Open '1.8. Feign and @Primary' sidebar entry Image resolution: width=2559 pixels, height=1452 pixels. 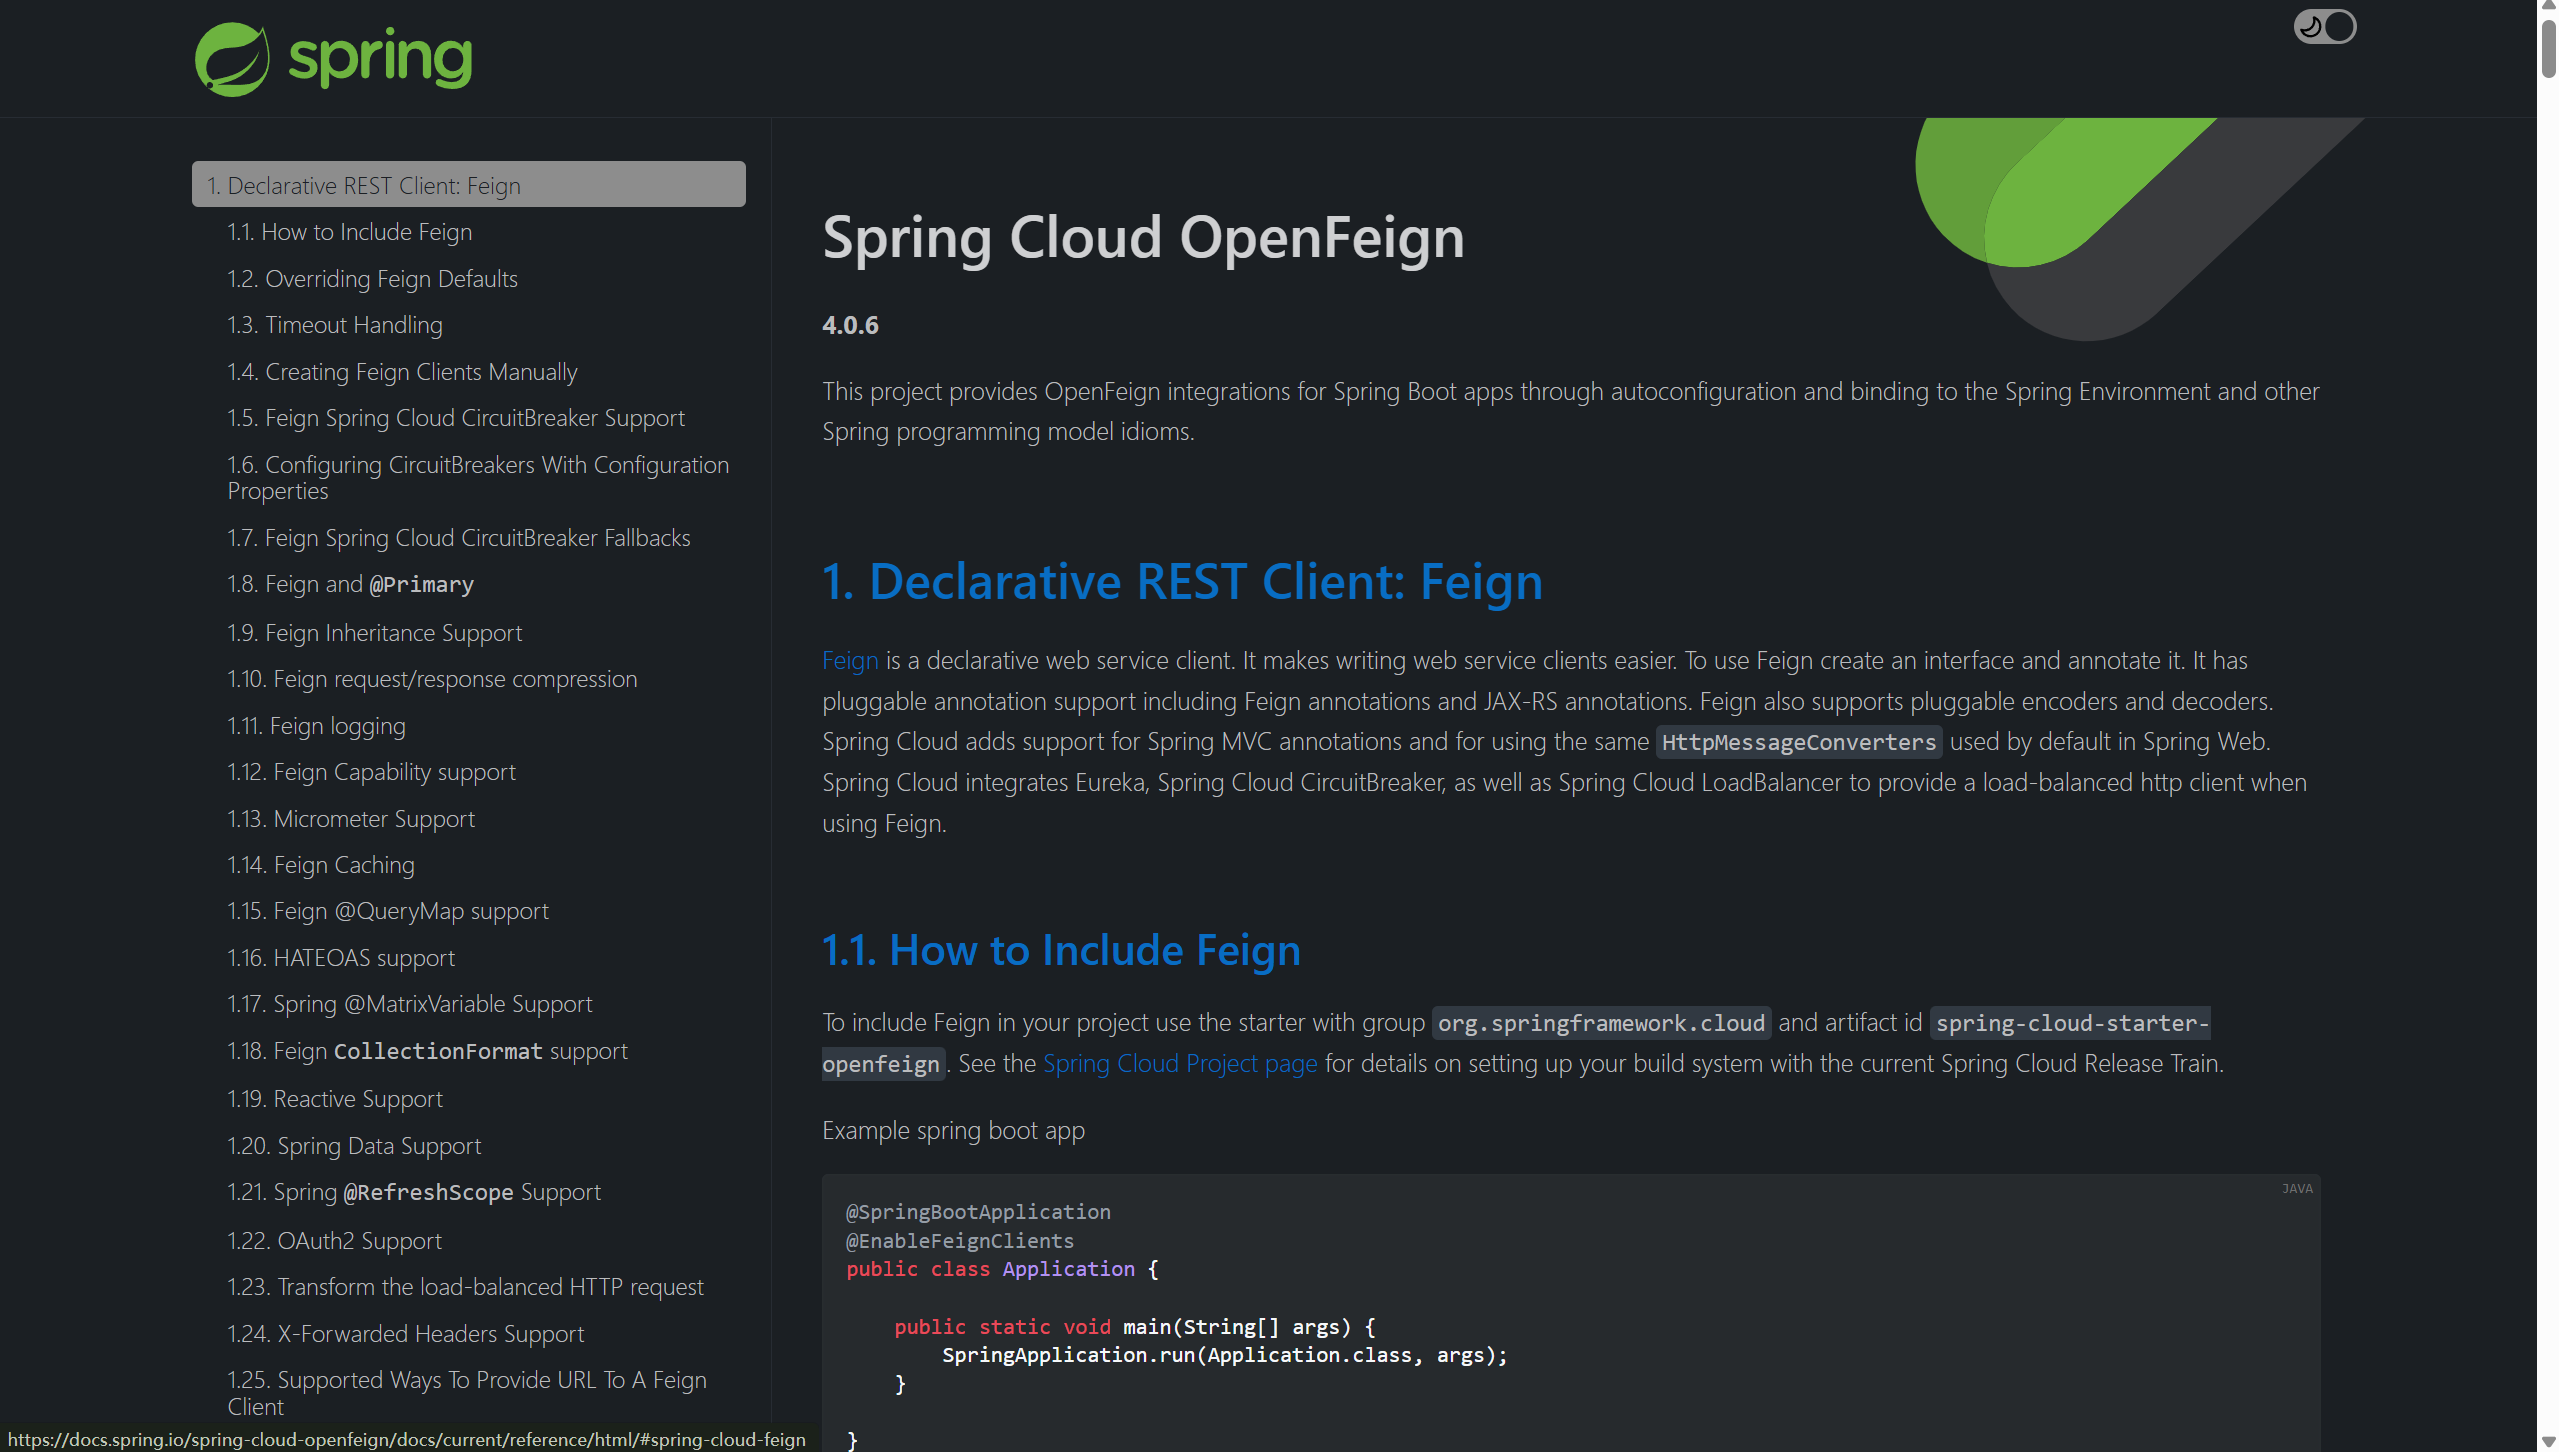tap(350, 584)
